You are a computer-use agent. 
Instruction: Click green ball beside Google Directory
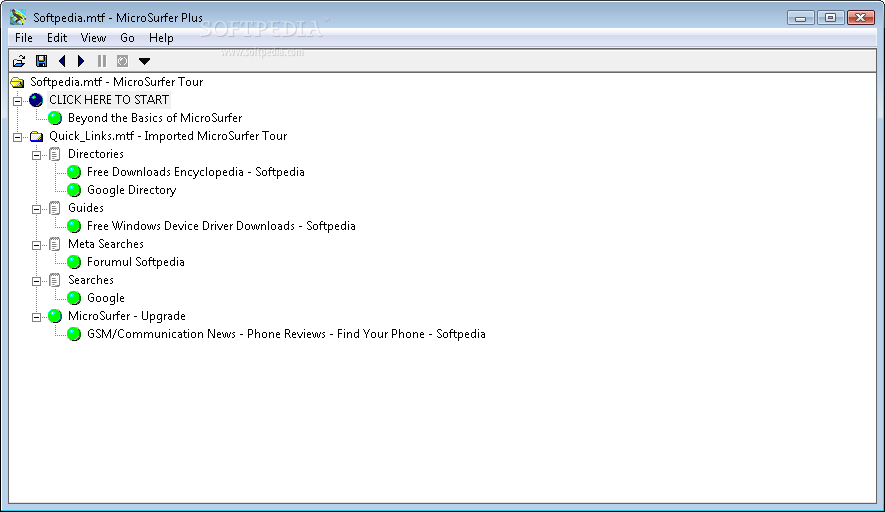click(74, 190)
